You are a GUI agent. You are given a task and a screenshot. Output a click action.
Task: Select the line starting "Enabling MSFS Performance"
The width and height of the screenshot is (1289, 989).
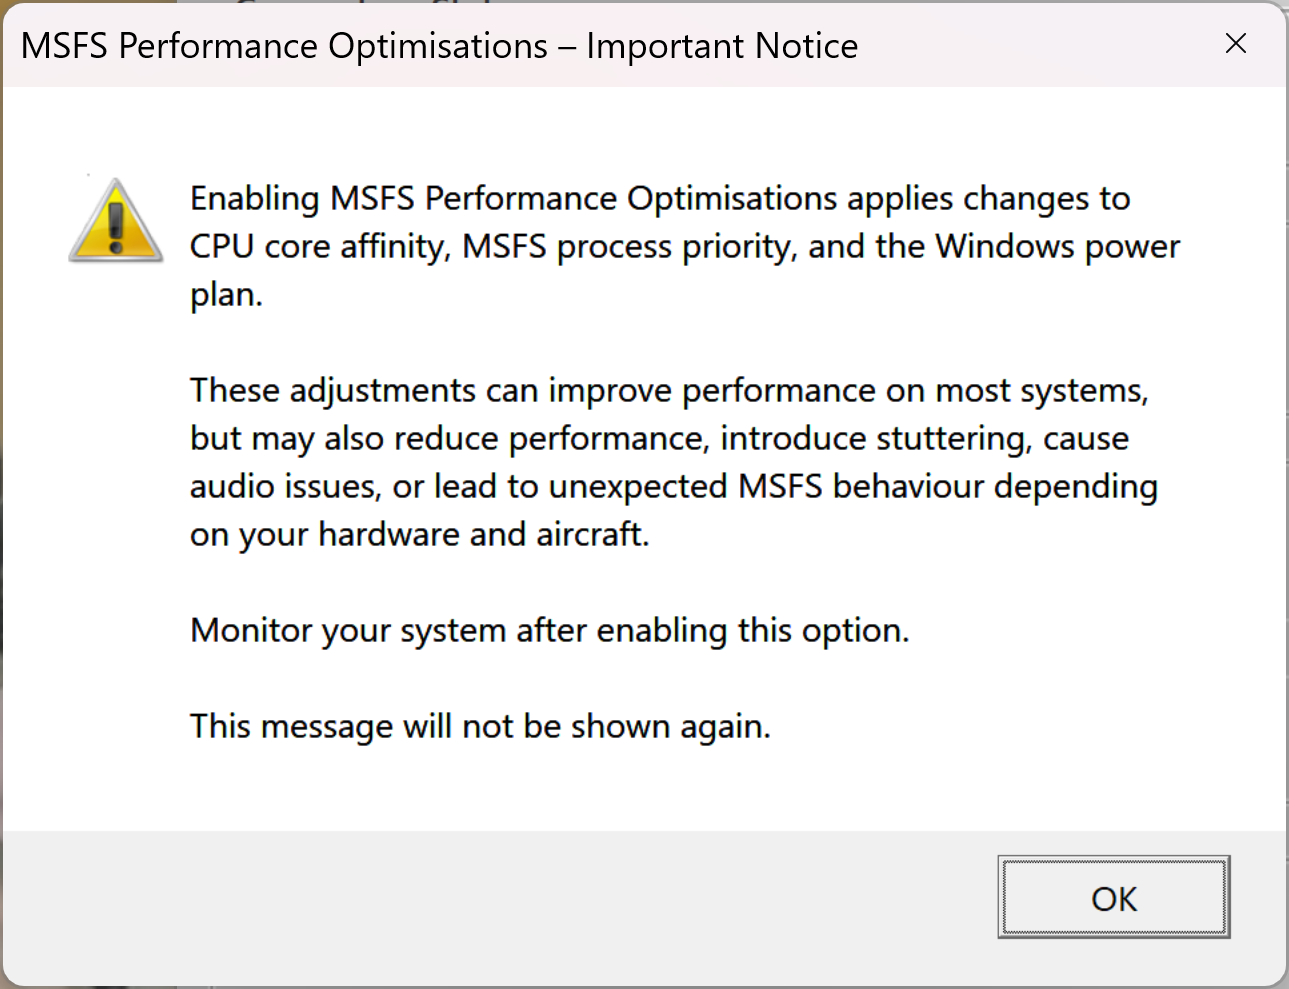(660, 199)
